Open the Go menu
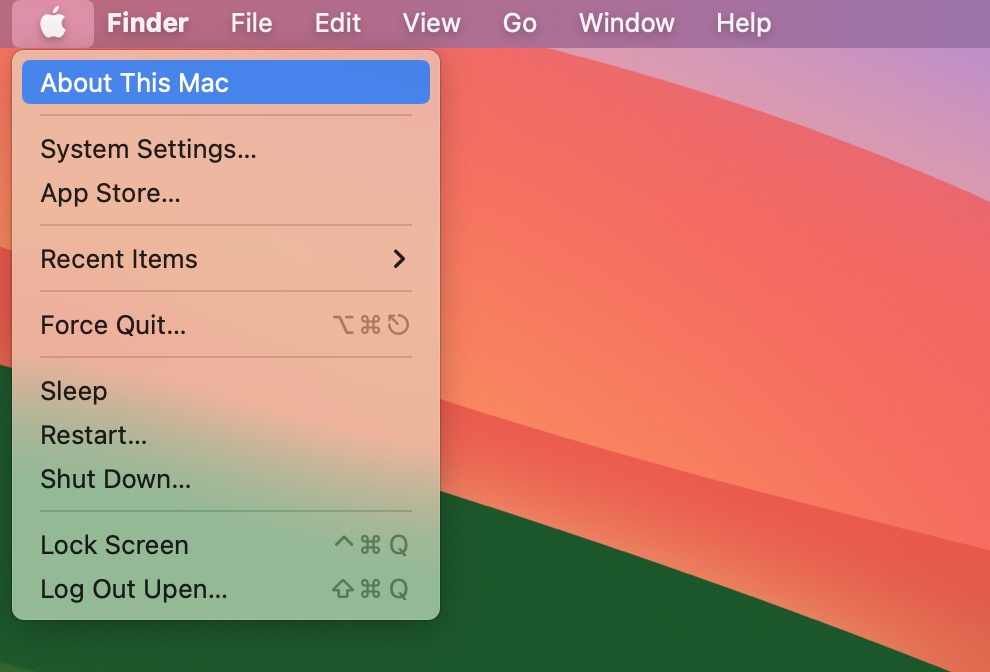 pyautogui.click(x=520, y=23)
